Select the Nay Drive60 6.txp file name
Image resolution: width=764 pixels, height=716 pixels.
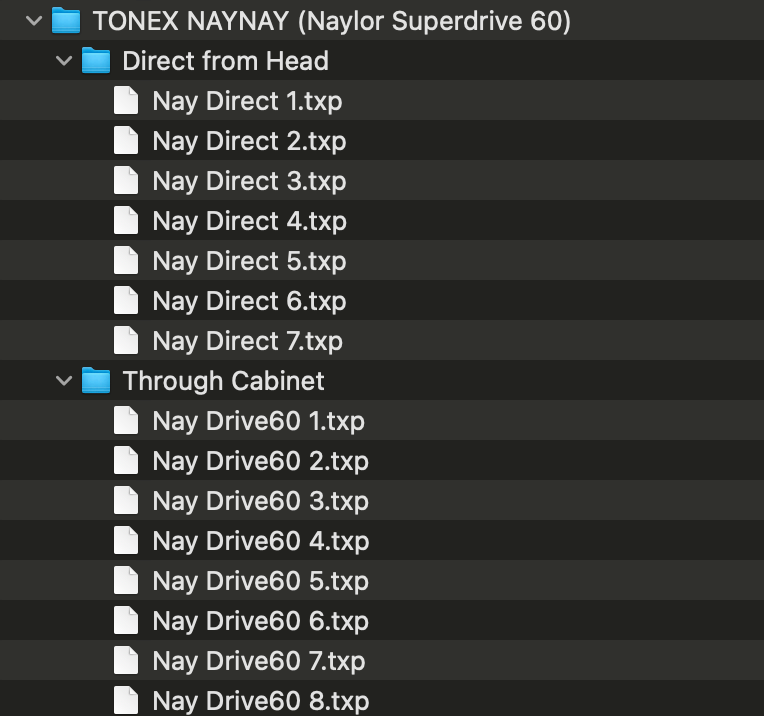pyautogui.click(x=260, y=621)
